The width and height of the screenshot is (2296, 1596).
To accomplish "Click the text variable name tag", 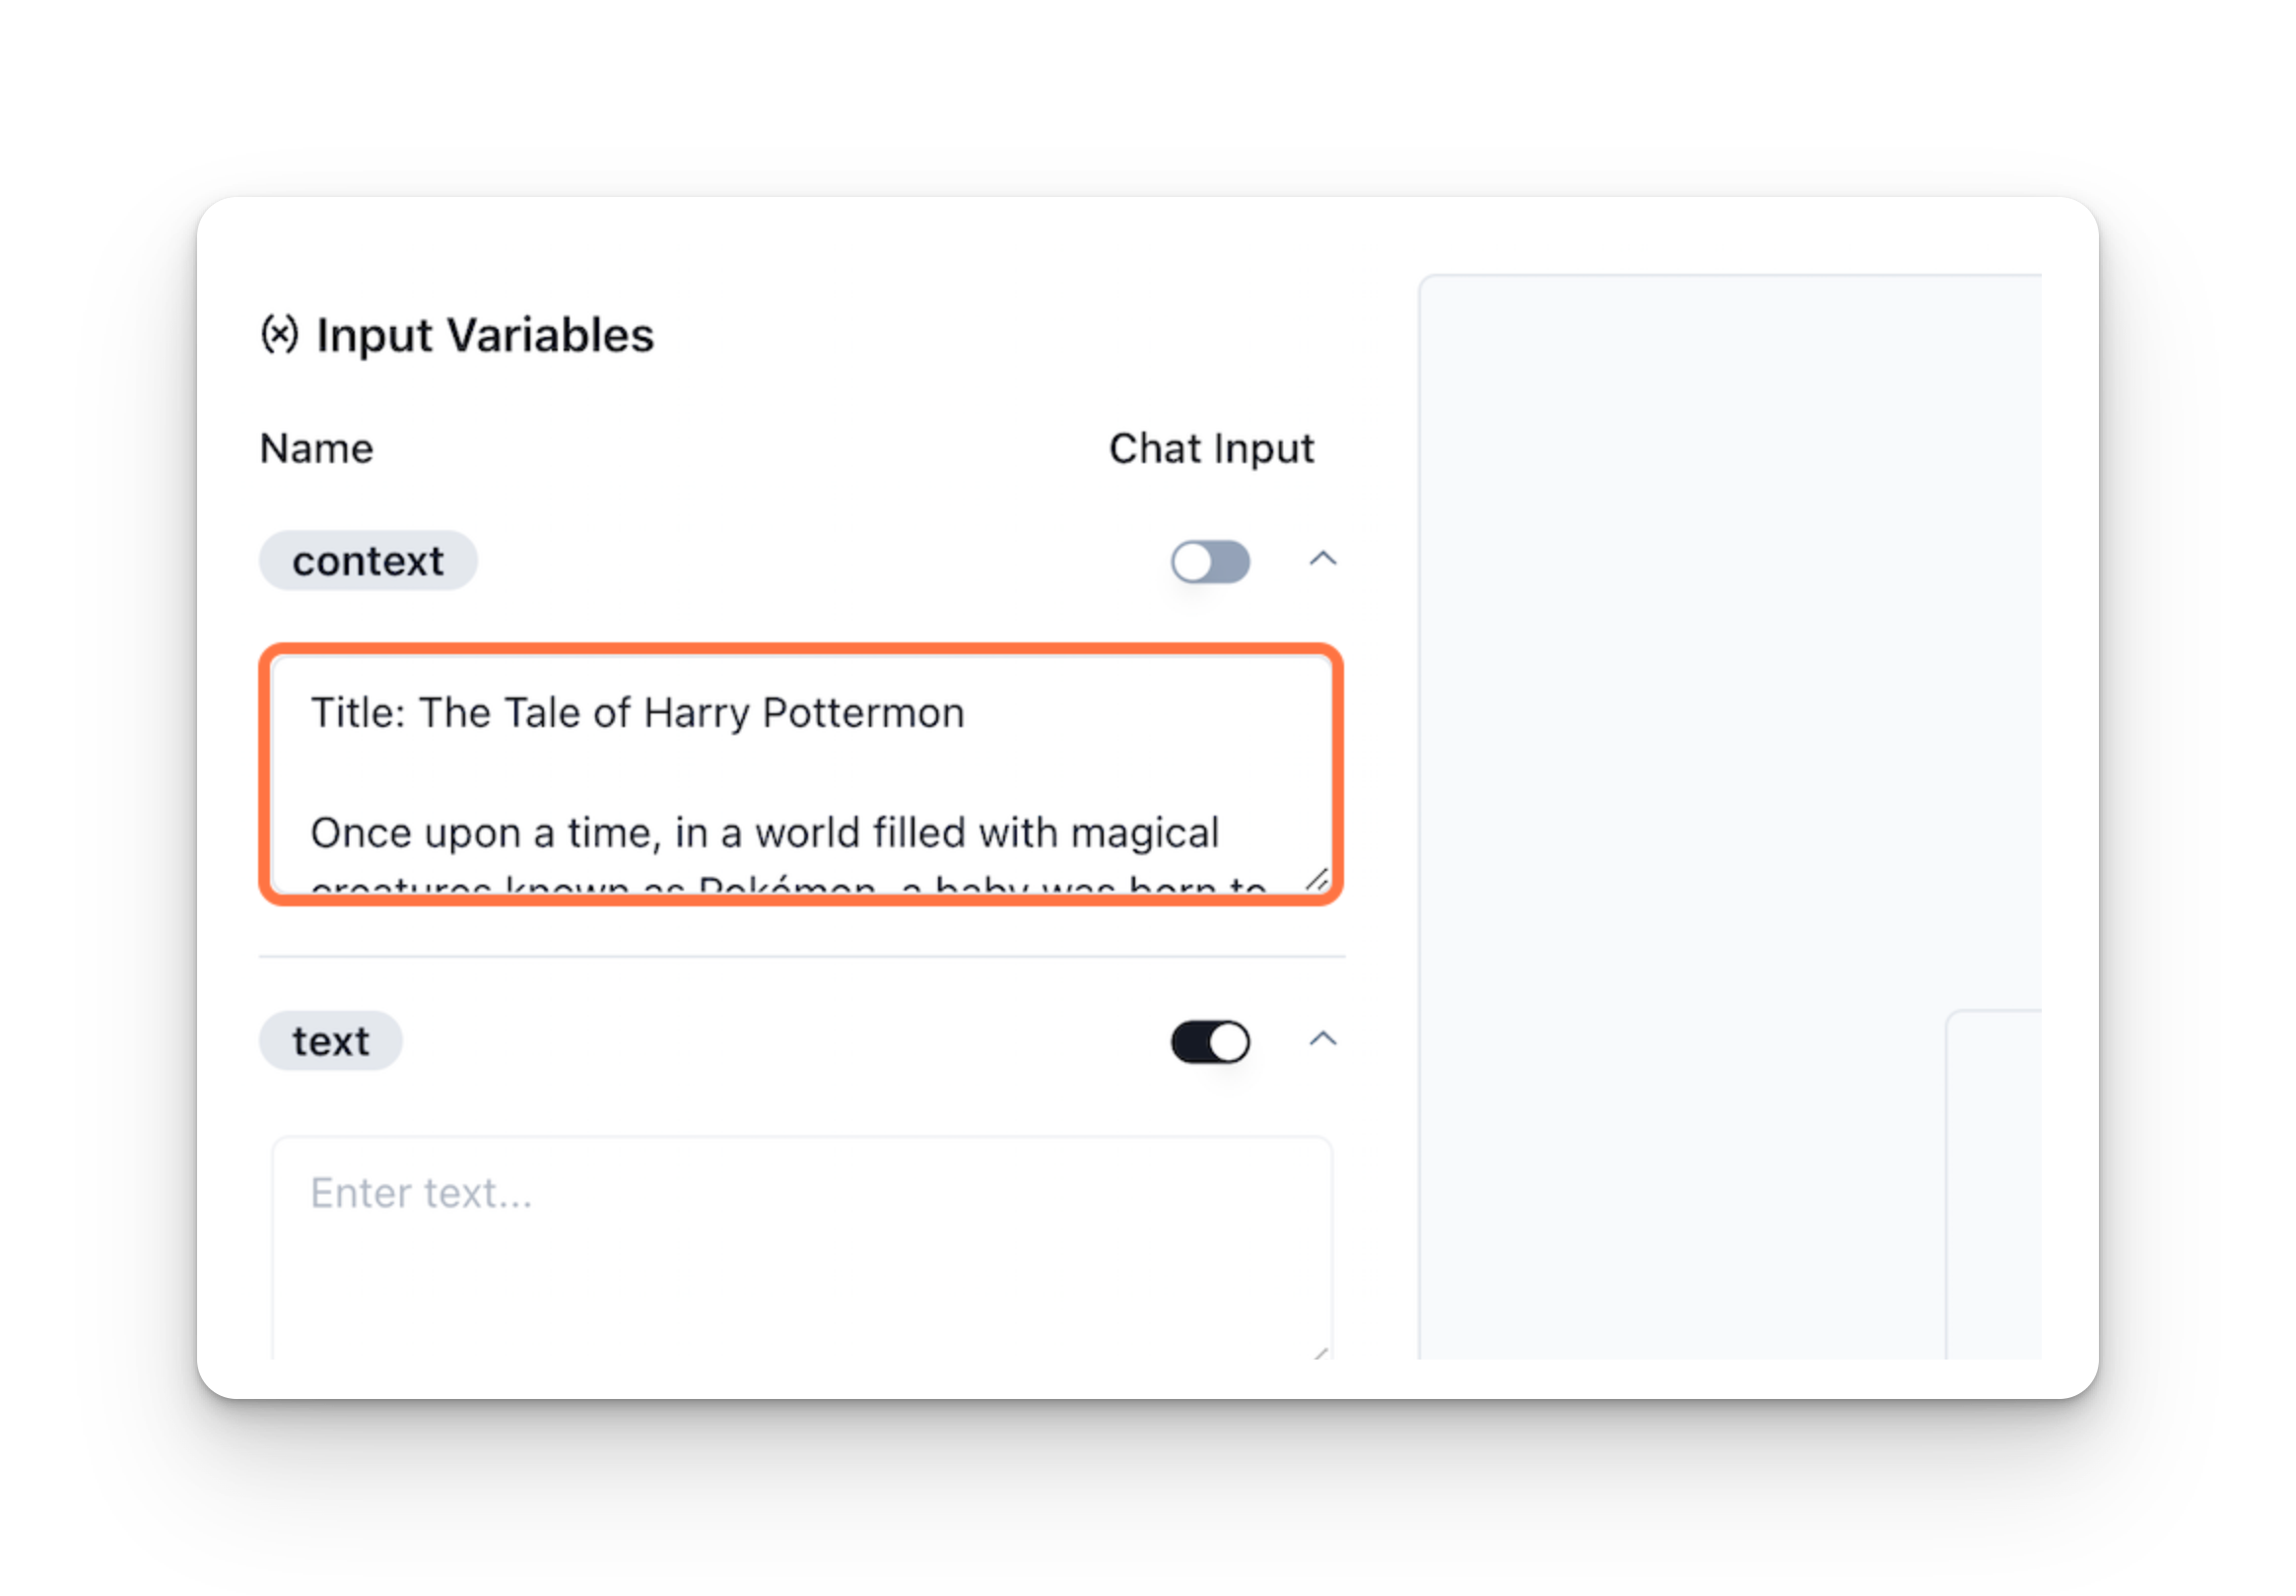I will (331, 1042).
